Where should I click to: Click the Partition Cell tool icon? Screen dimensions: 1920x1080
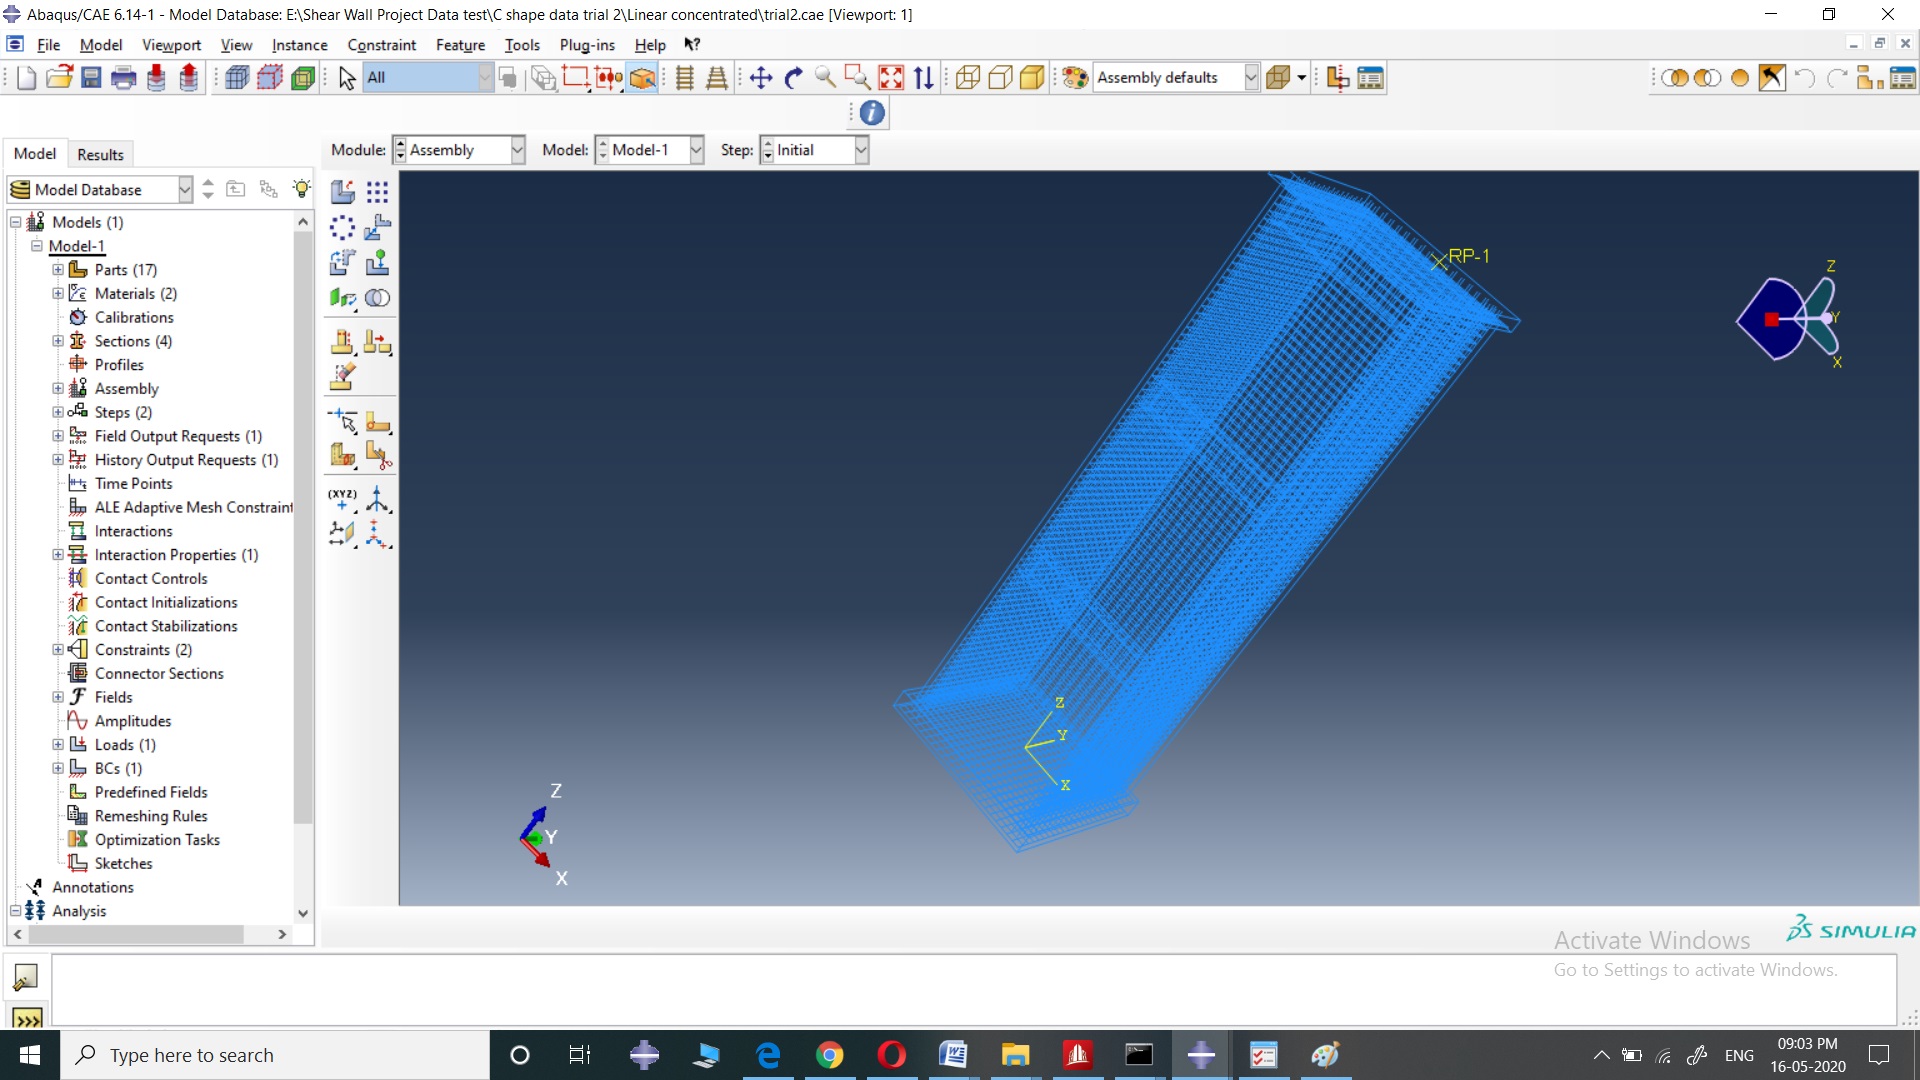click(x=342, y=456)
